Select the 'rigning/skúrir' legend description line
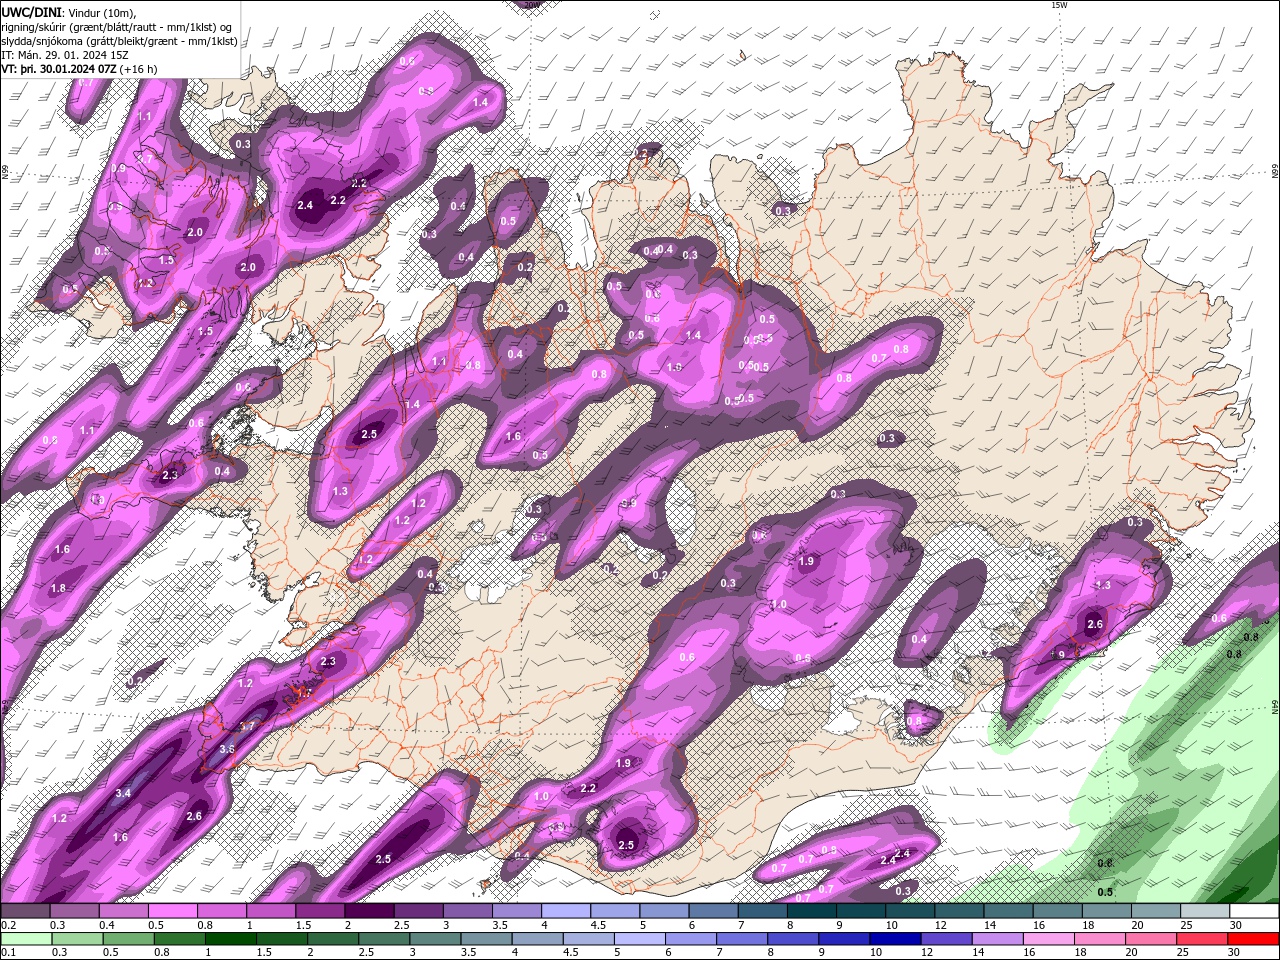The width and height of the screenshot is (1280, 960). click(x=117, y=27)
